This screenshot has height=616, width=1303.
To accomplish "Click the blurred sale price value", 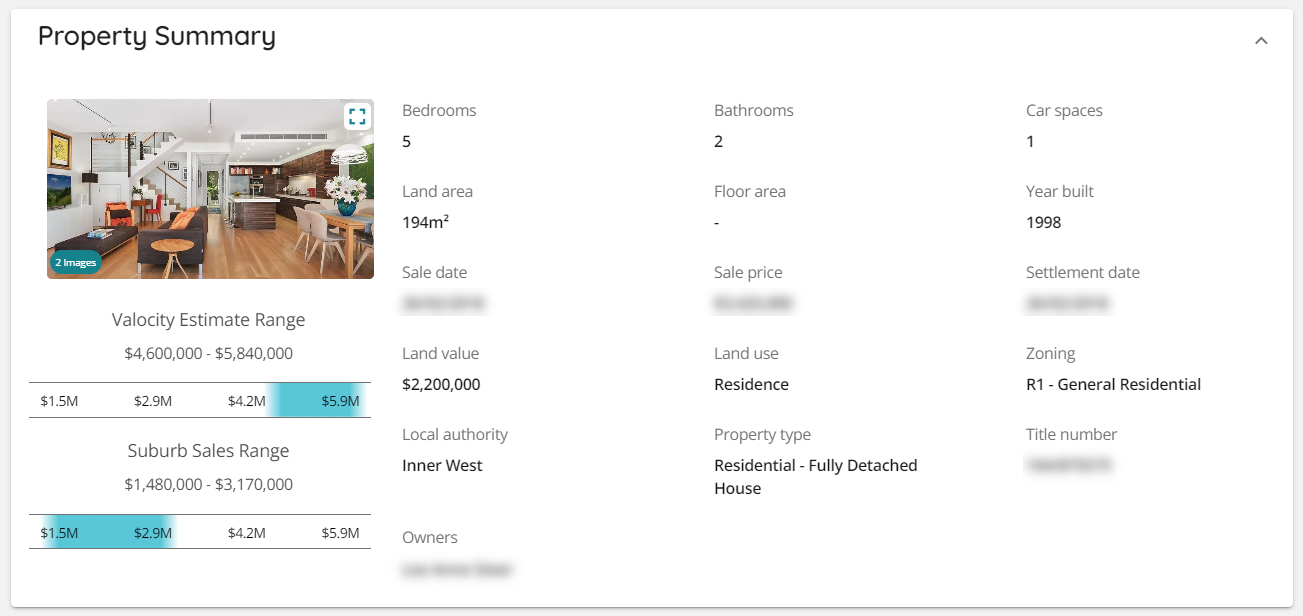I will click(x=754, y=303).
